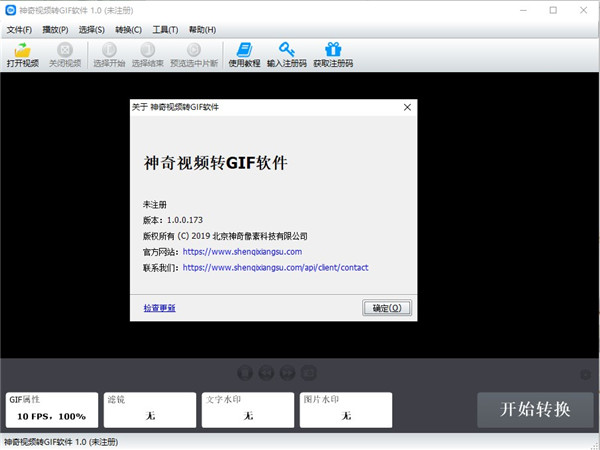Close the 关于 about dialog
The image size is (600, 450).
(x=406, y=106)
